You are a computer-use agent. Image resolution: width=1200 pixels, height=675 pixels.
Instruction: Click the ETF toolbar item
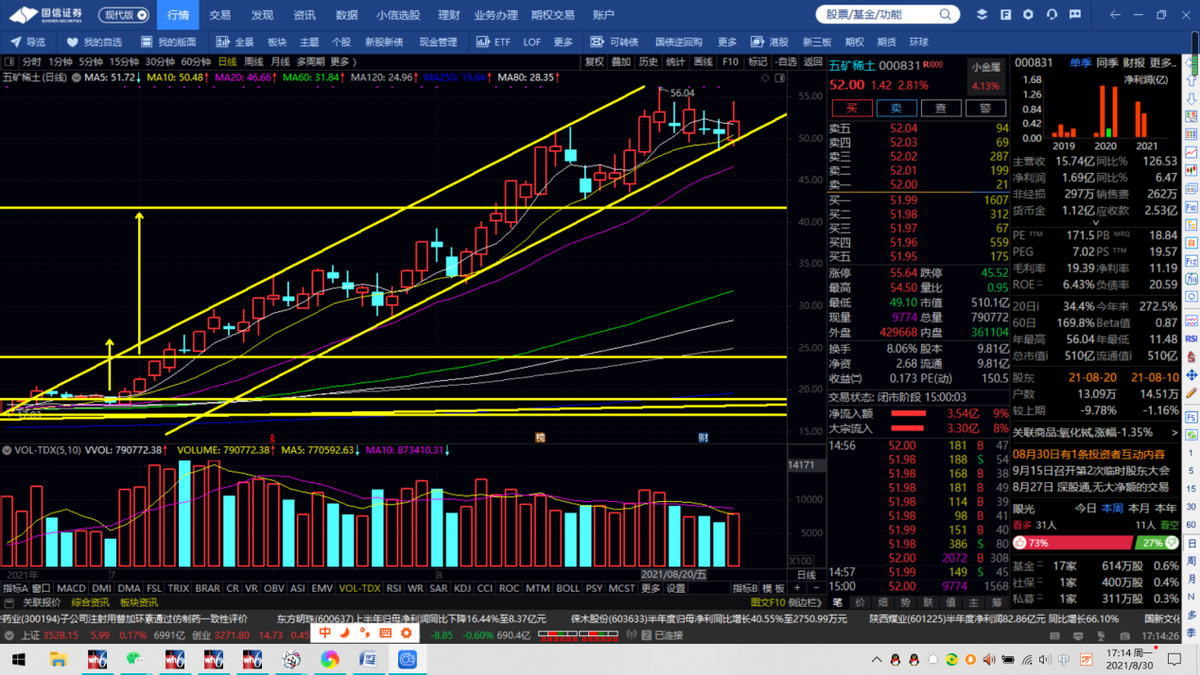click(x=494, y=42)
